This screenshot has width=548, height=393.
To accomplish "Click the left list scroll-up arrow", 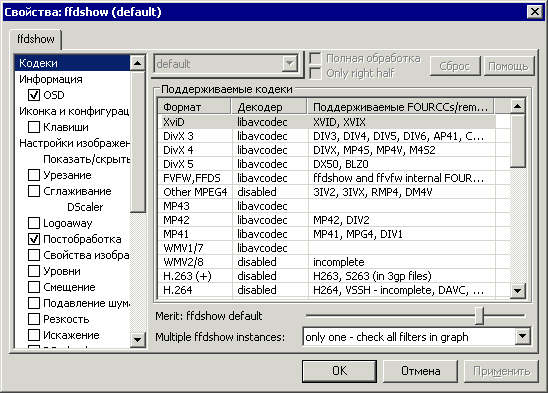I will [x=137, y=63].
